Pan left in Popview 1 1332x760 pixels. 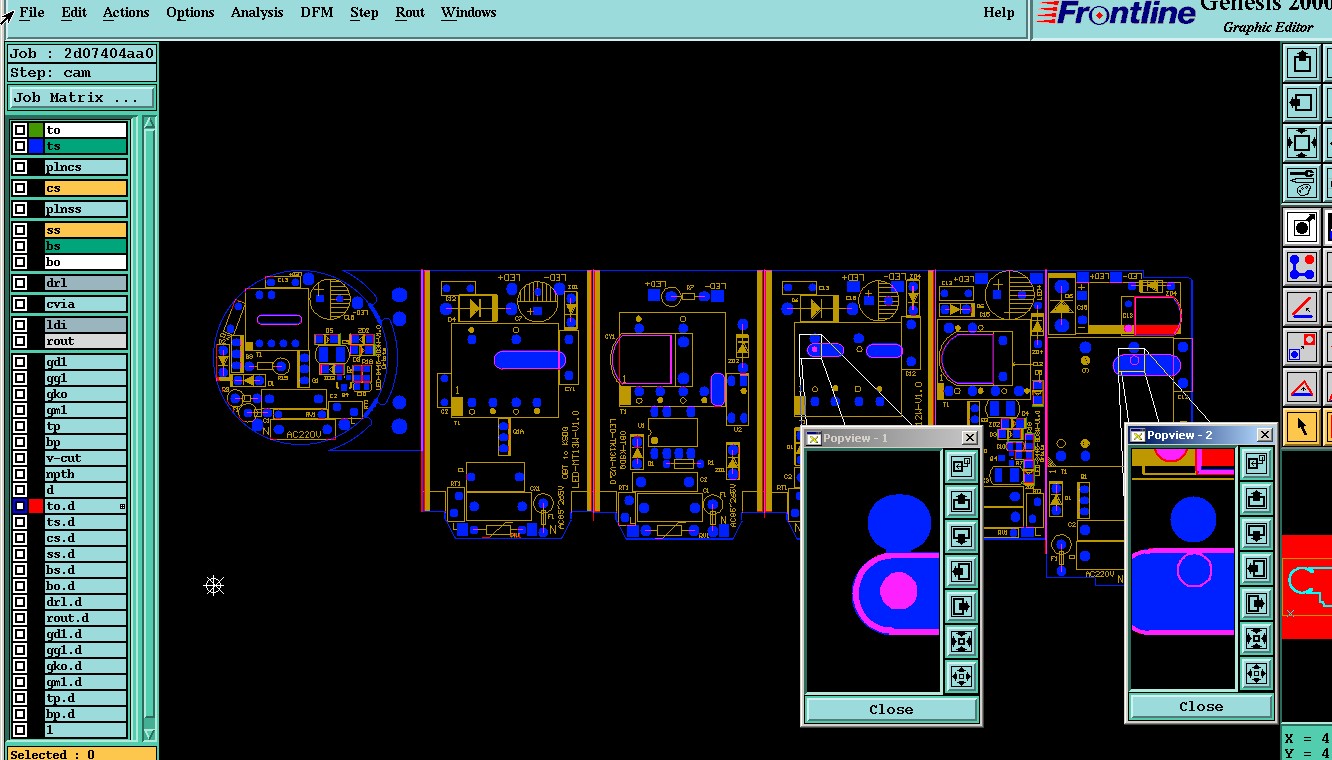pyautogui.click(x=961, y=571)
